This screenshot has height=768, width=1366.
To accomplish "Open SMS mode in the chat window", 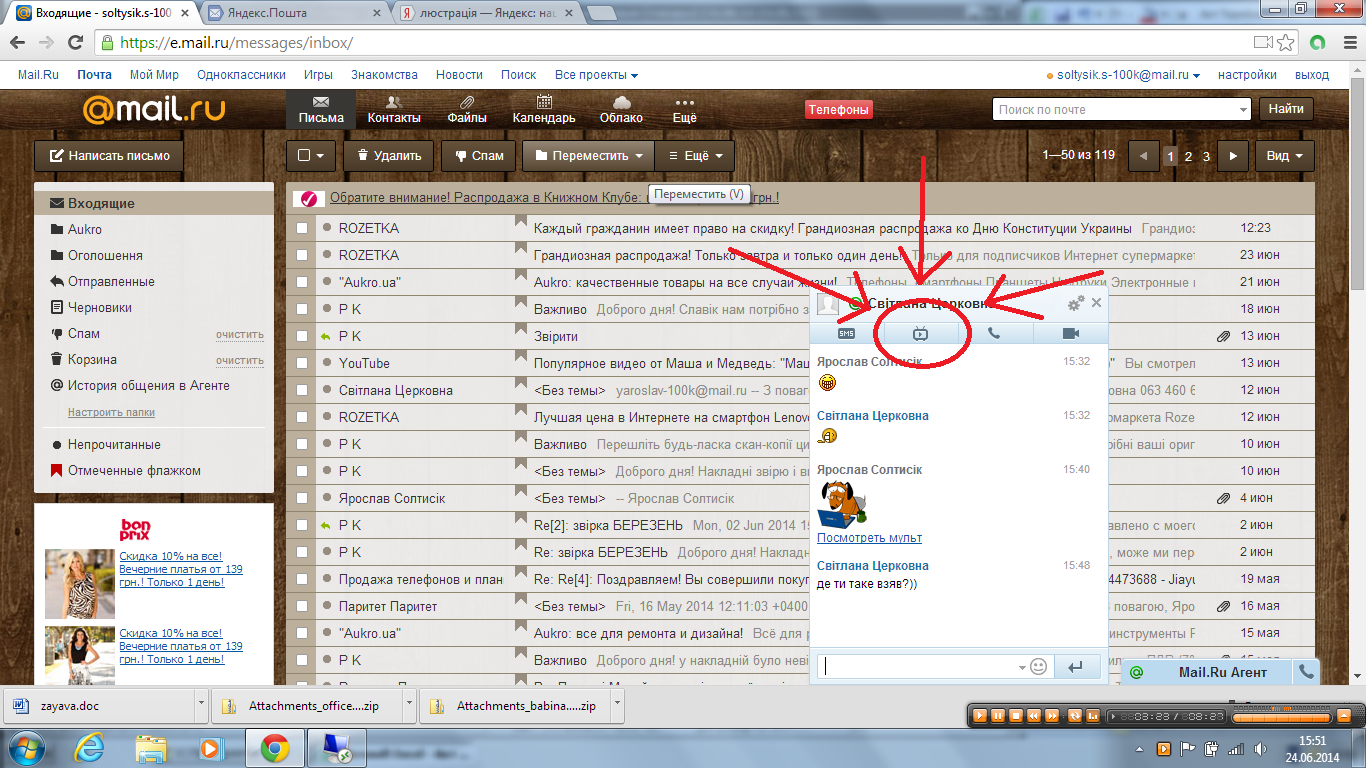I will [x=846, y=333].
